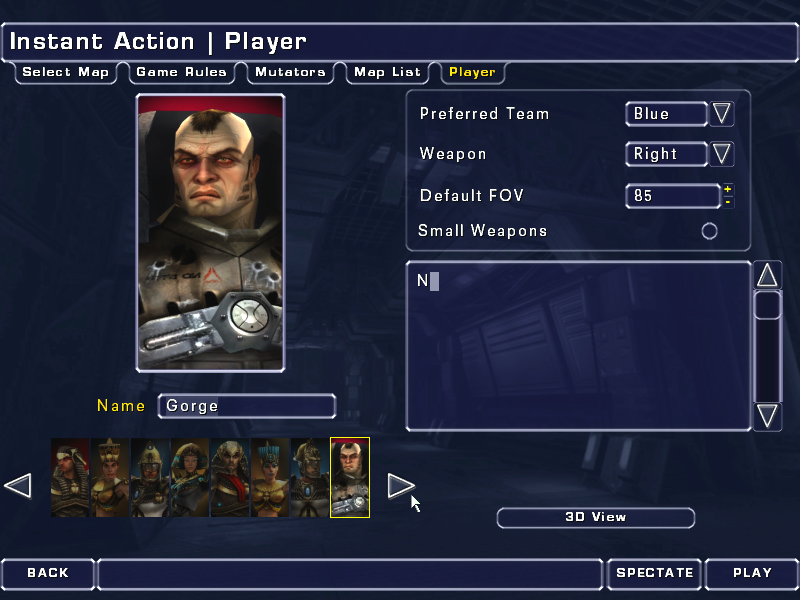Show previous characters with left arrow
The width and height of the screenshot is (800, 600).
[x=18, y=485]
